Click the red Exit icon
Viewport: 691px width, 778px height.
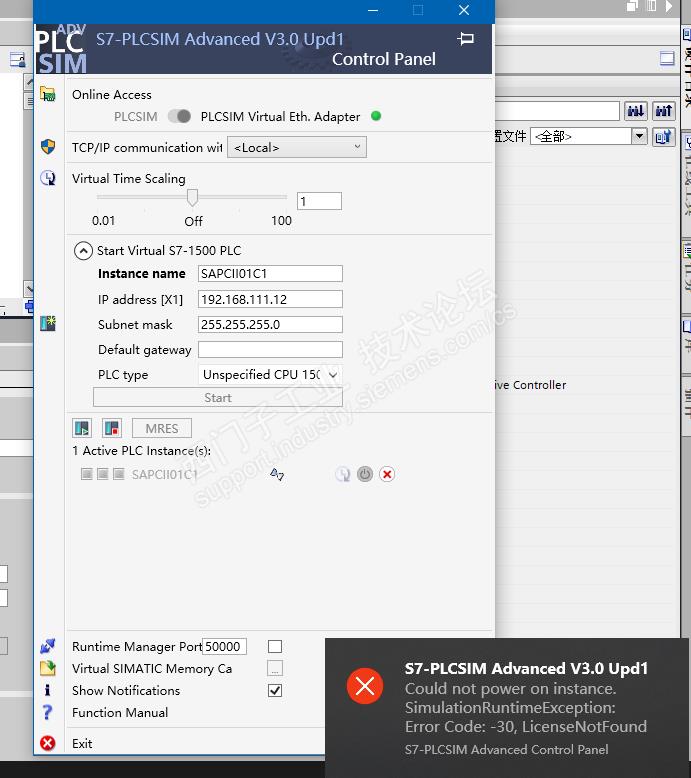pyautogui.click(x=48, y=743)
